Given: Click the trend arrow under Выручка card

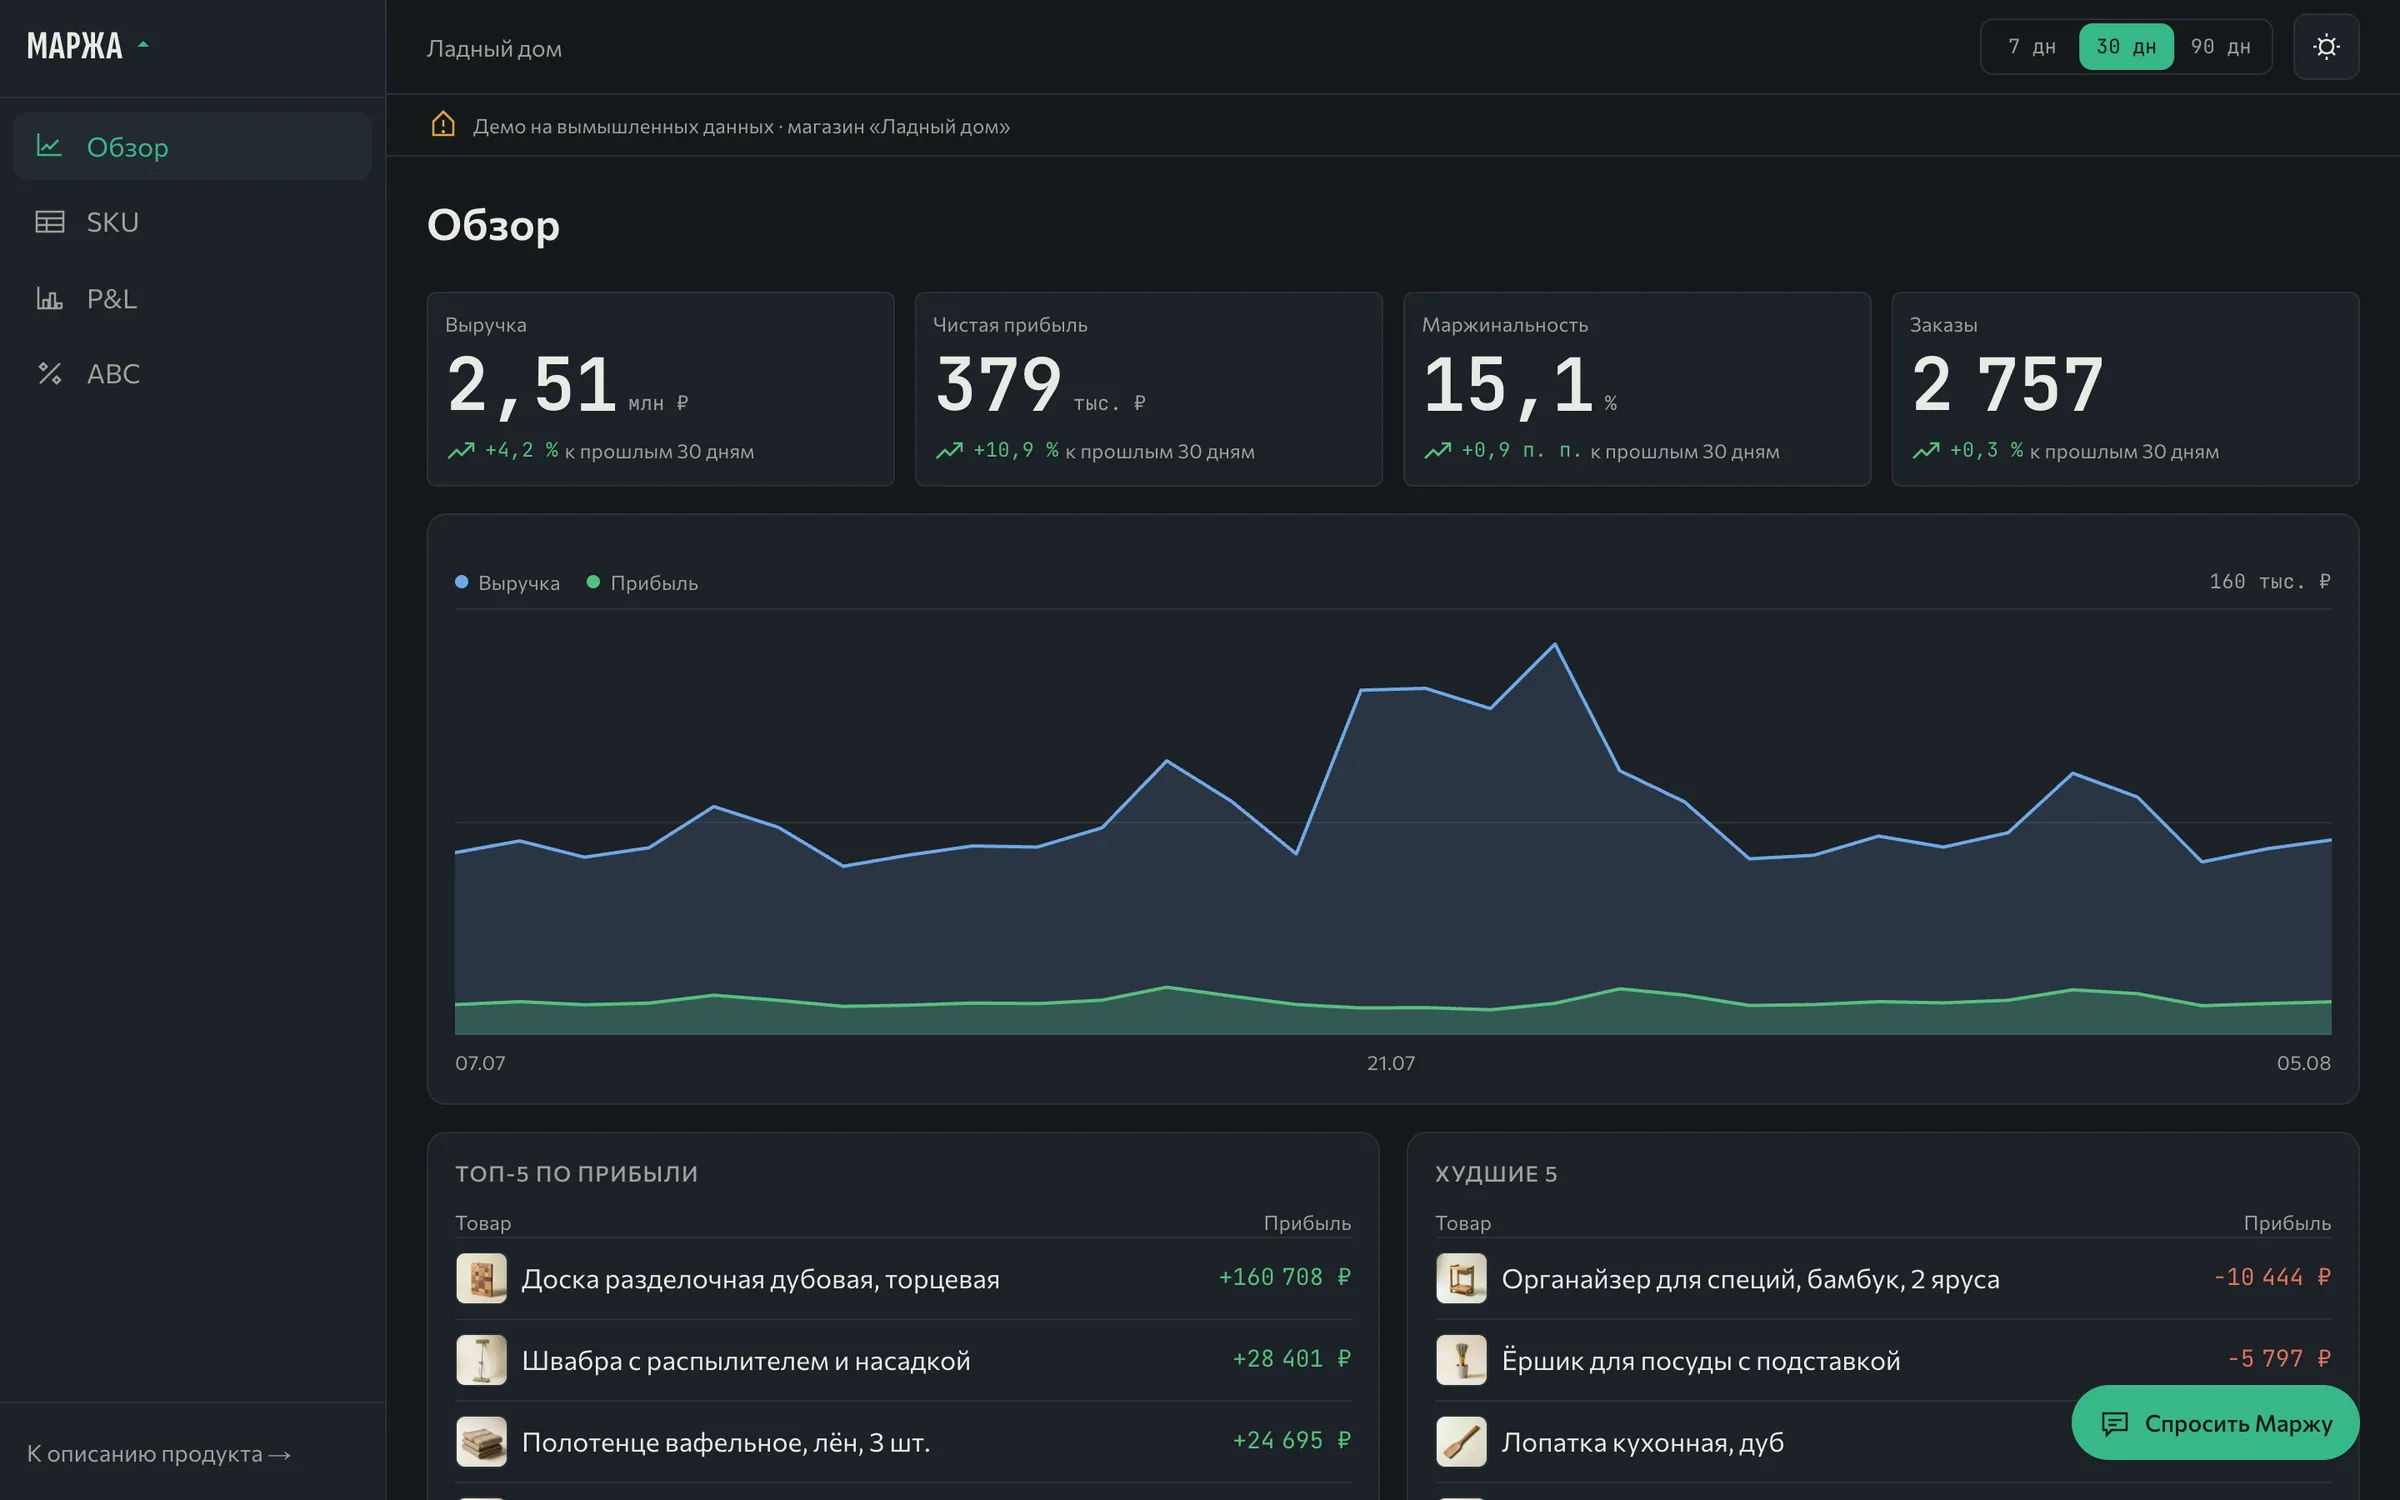Looking at the screenshot, I should (461, 451).
